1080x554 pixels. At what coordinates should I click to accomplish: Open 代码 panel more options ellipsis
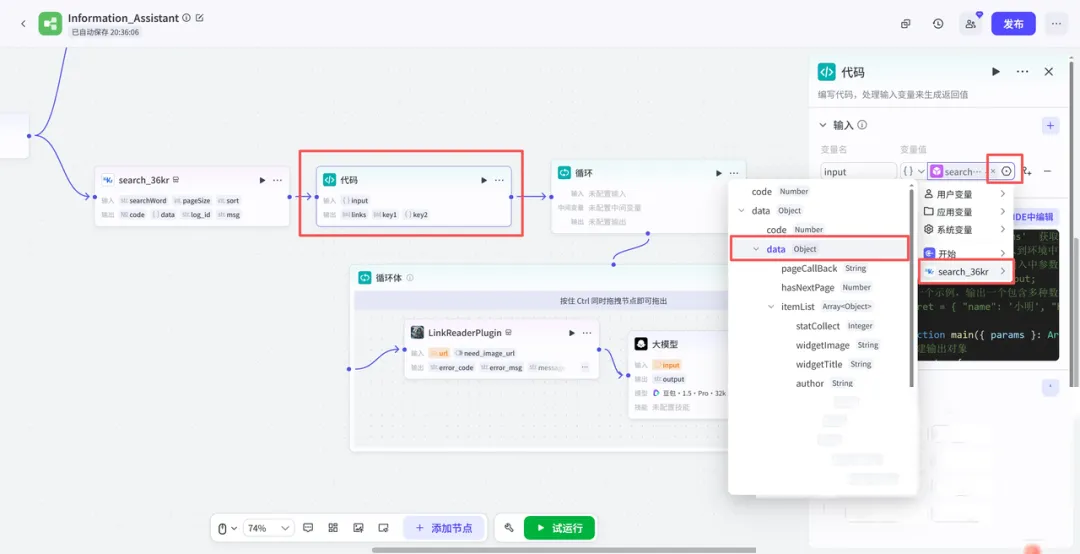click(x=1023, y=72)
